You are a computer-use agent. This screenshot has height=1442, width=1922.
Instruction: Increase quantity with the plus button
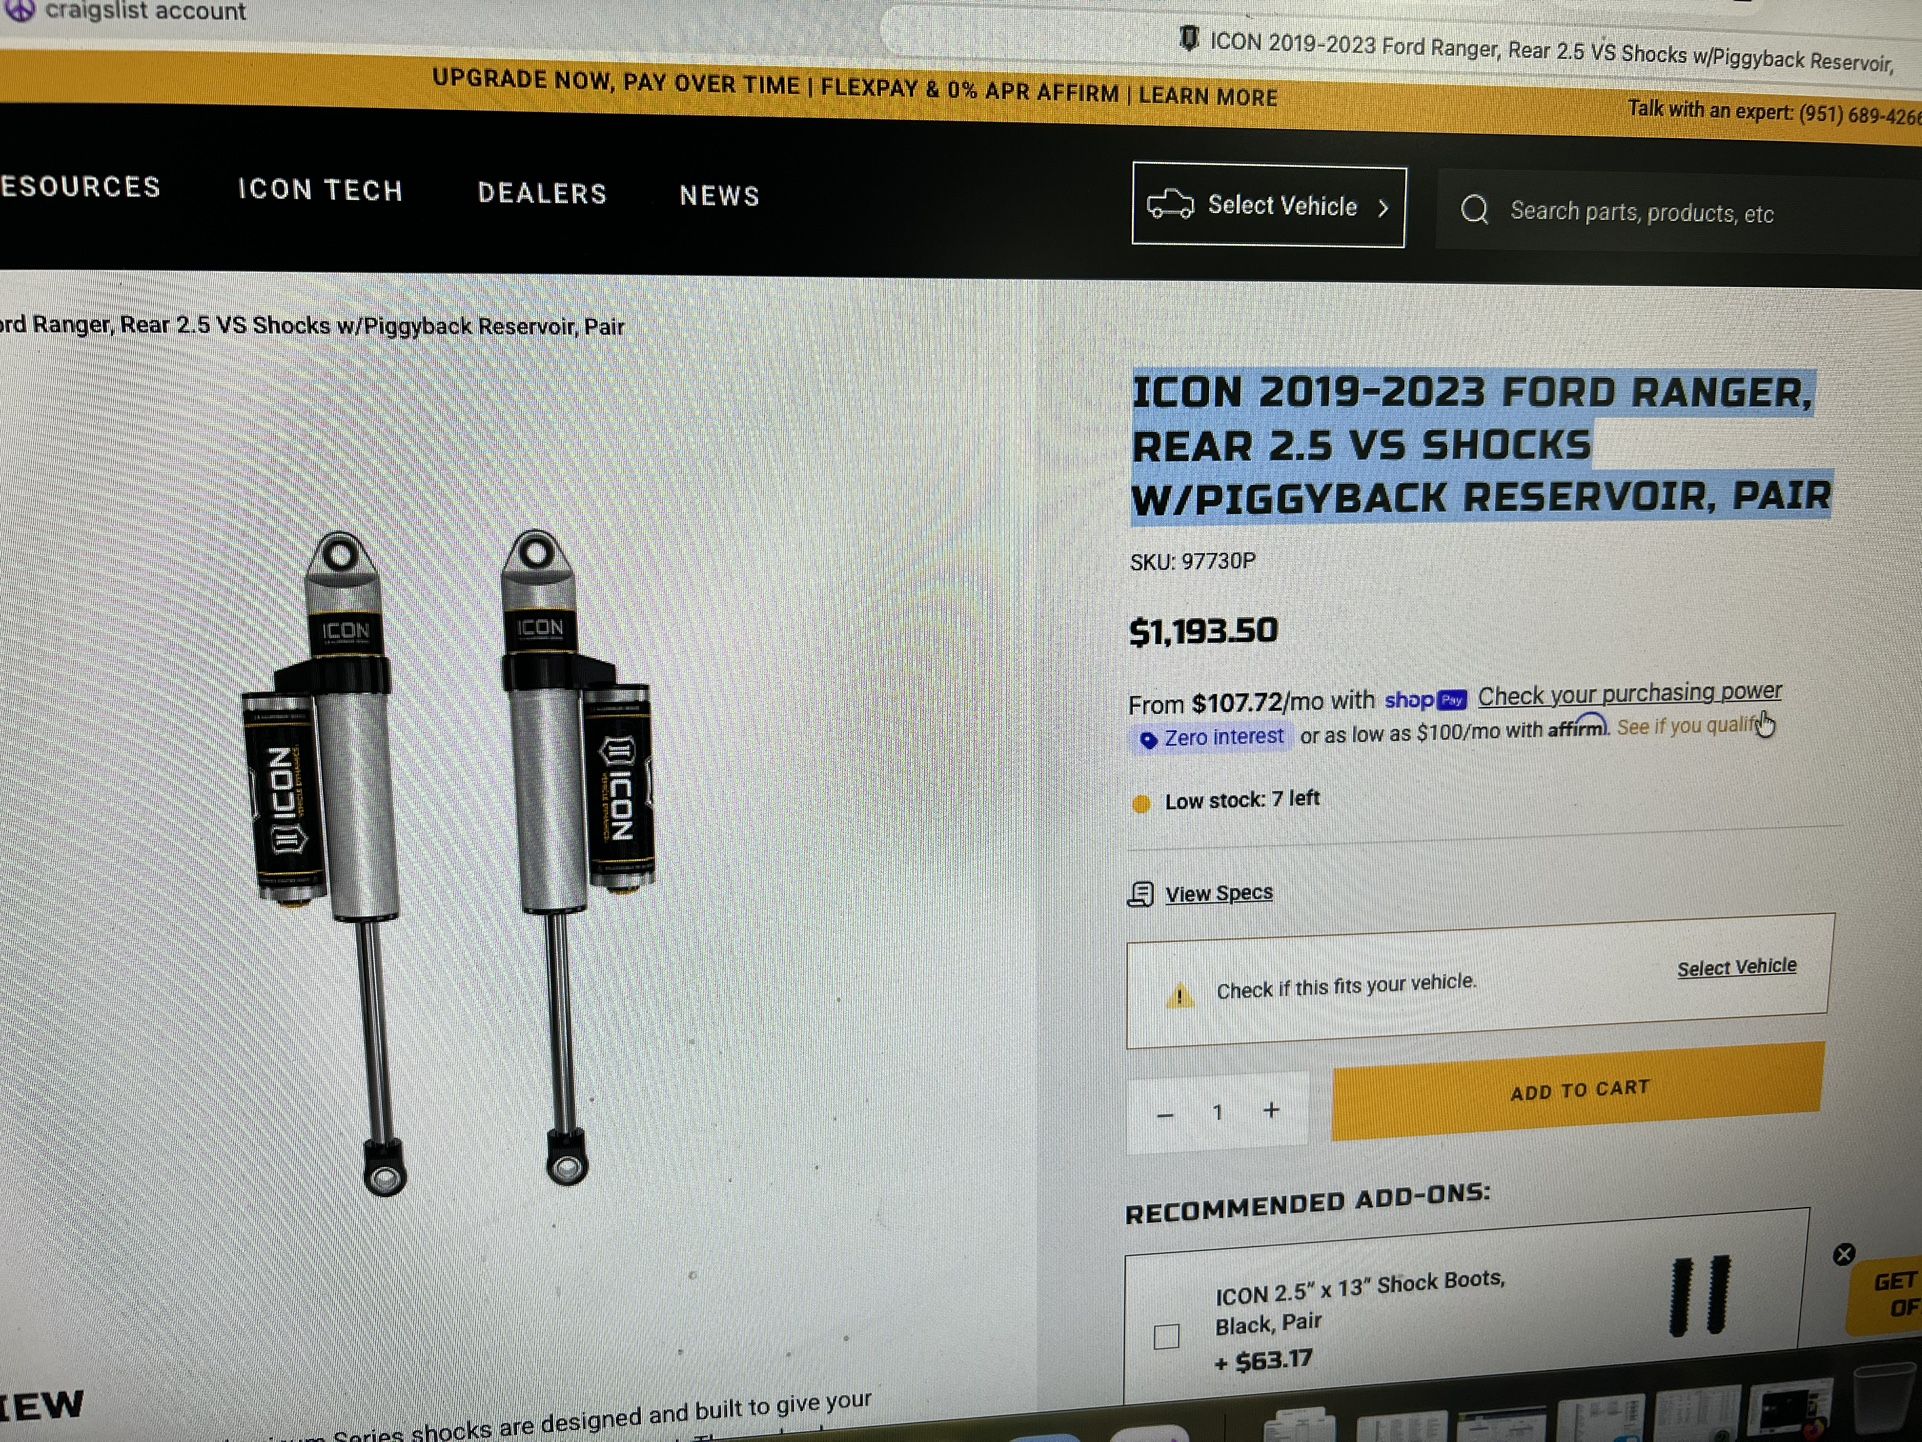(x=1271, y=1110)
